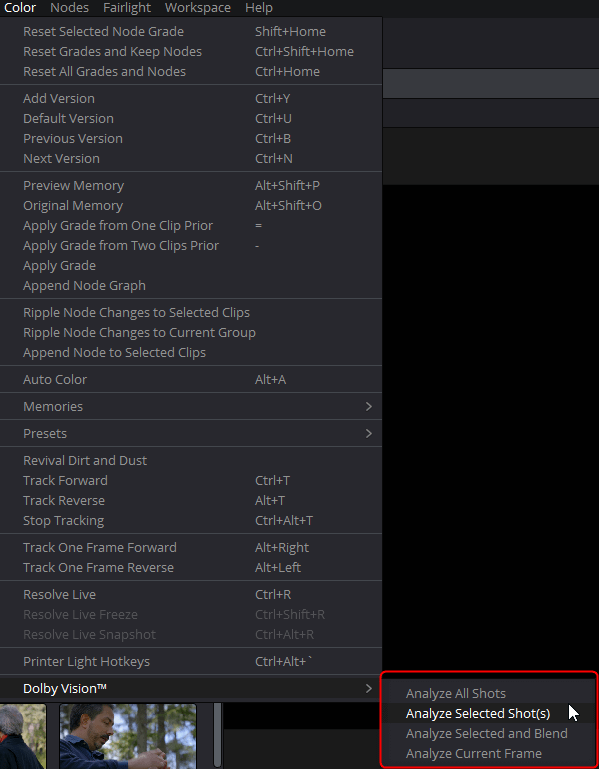Image resolution: width=599 pixels, height=769 pixels.
Task: Select Auto Color menu entry
Action: point(191,380)
